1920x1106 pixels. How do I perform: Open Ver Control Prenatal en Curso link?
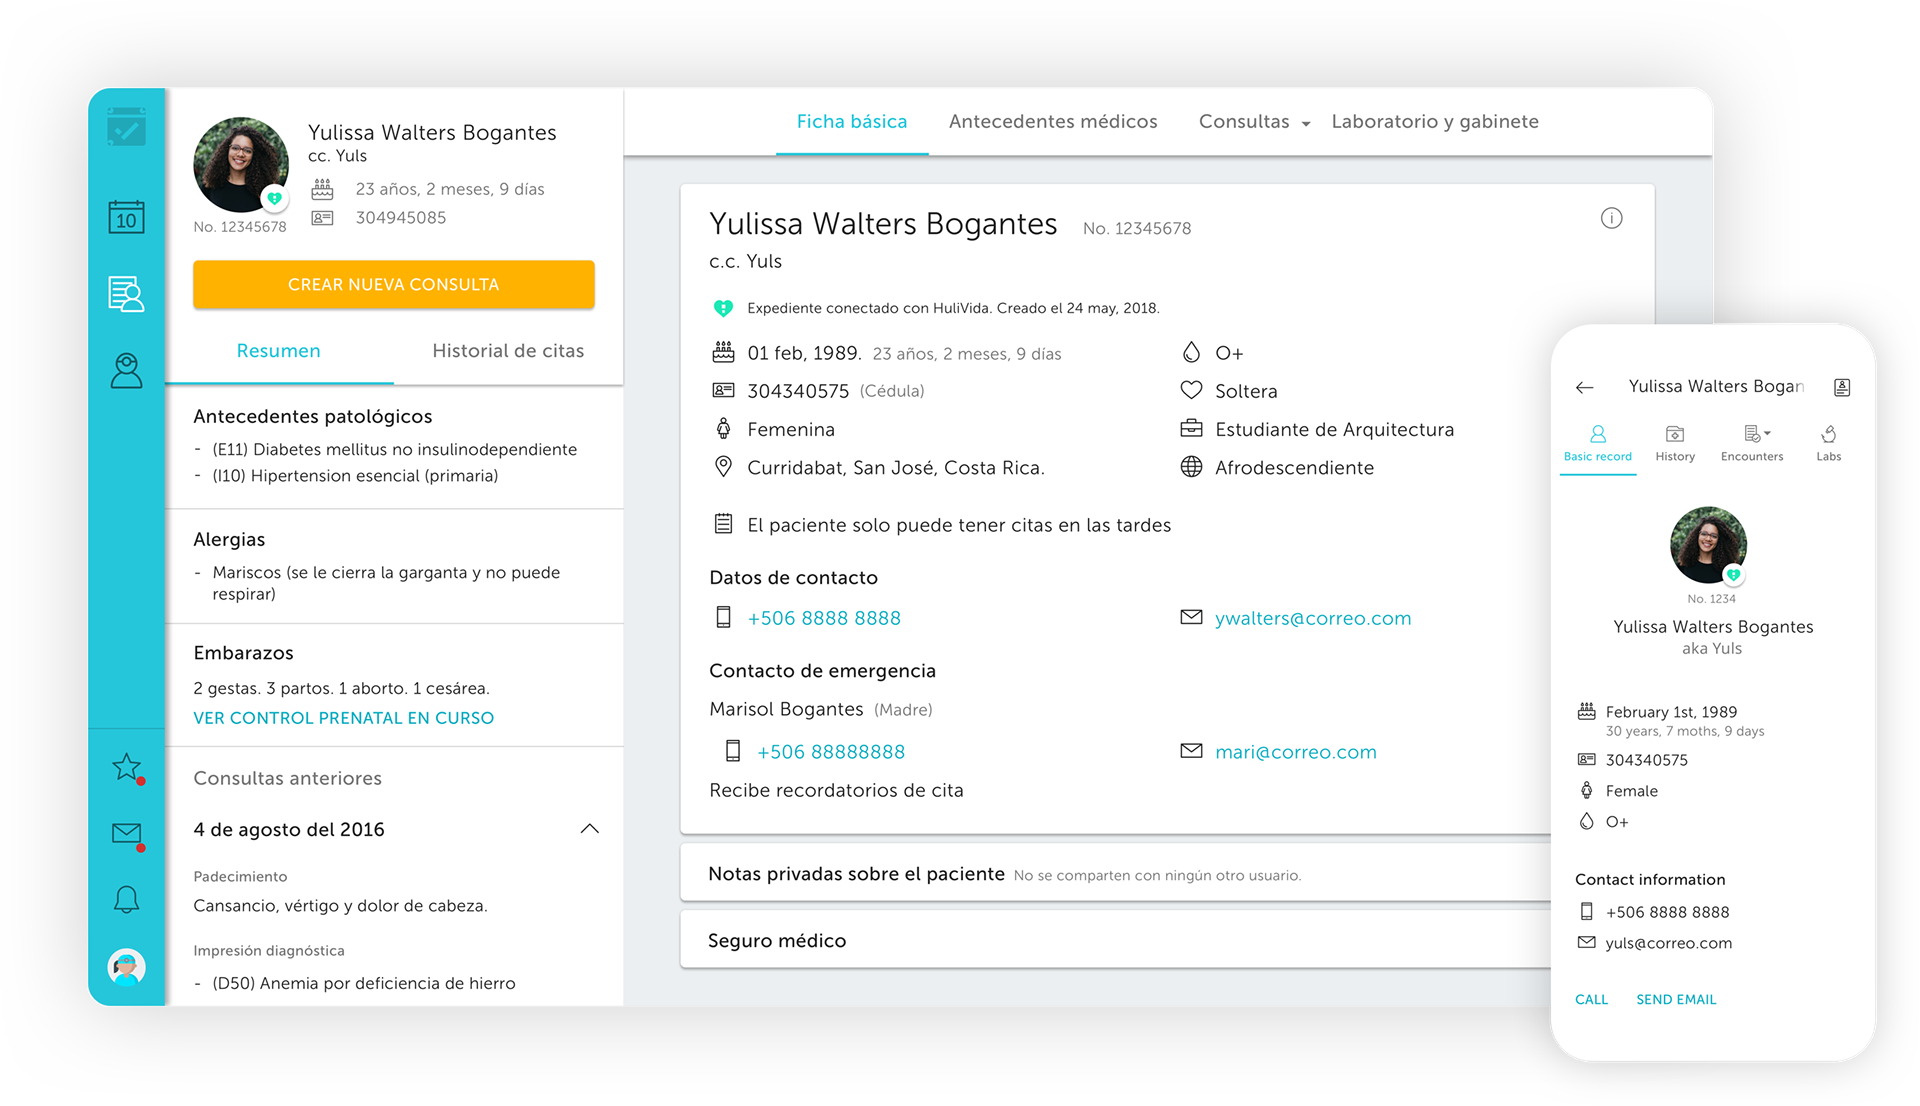[344, 718]
